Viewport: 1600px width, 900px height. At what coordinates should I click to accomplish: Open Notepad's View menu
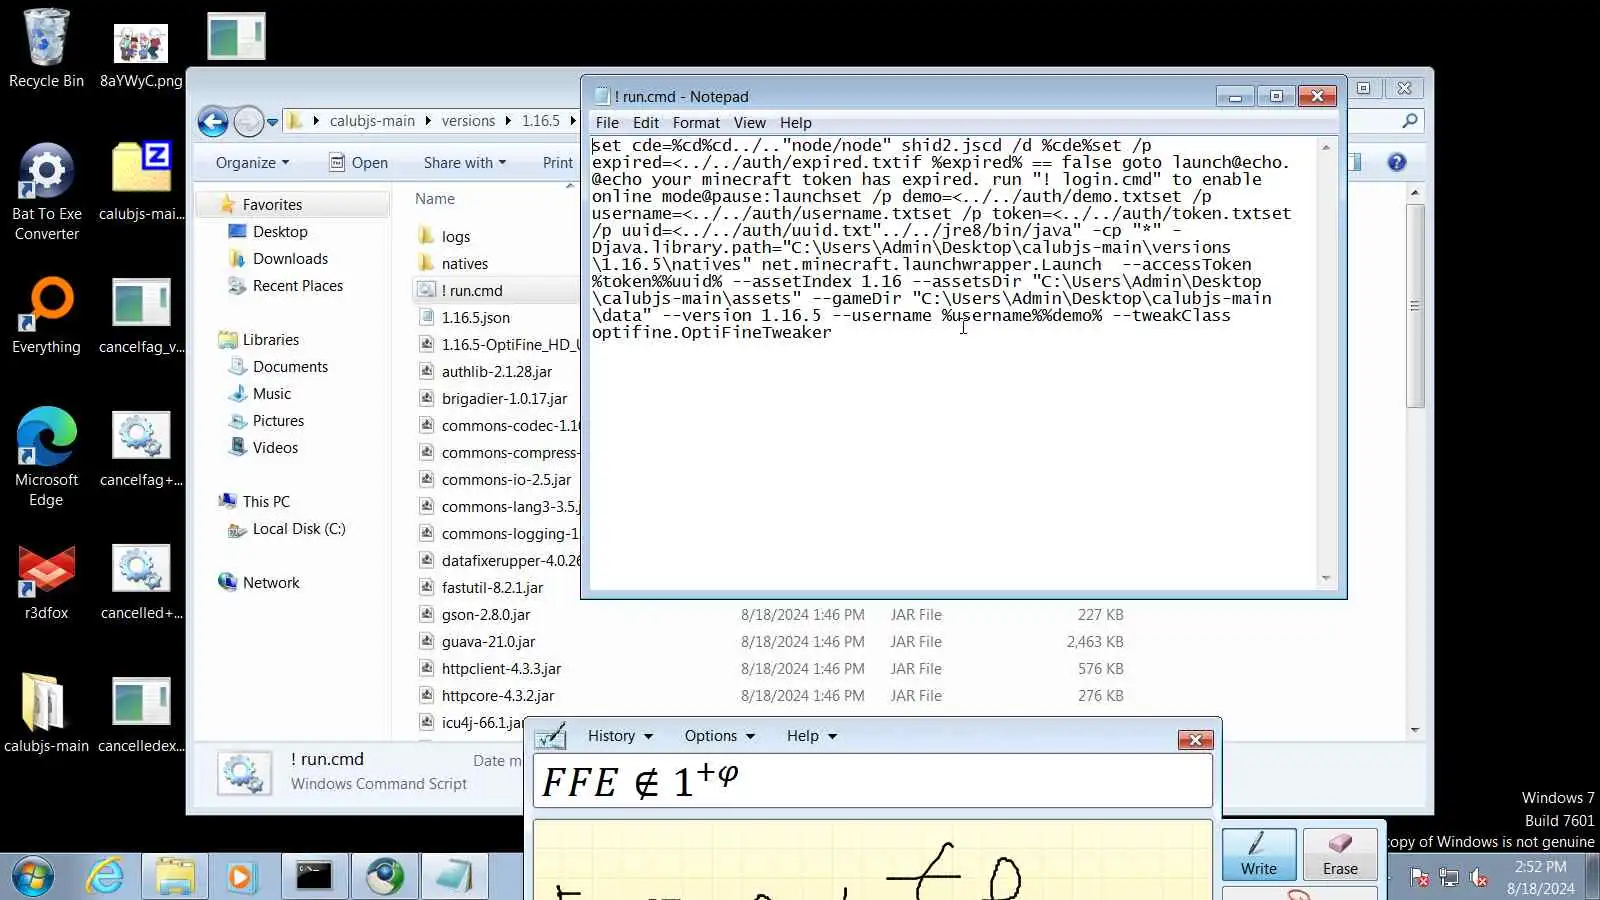[749, 123]
